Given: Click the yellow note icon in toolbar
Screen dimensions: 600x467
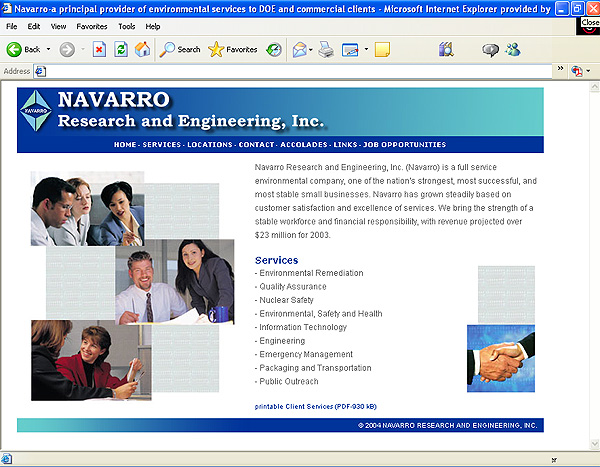Looking at the screenshot, I should (x=382, y=50).
